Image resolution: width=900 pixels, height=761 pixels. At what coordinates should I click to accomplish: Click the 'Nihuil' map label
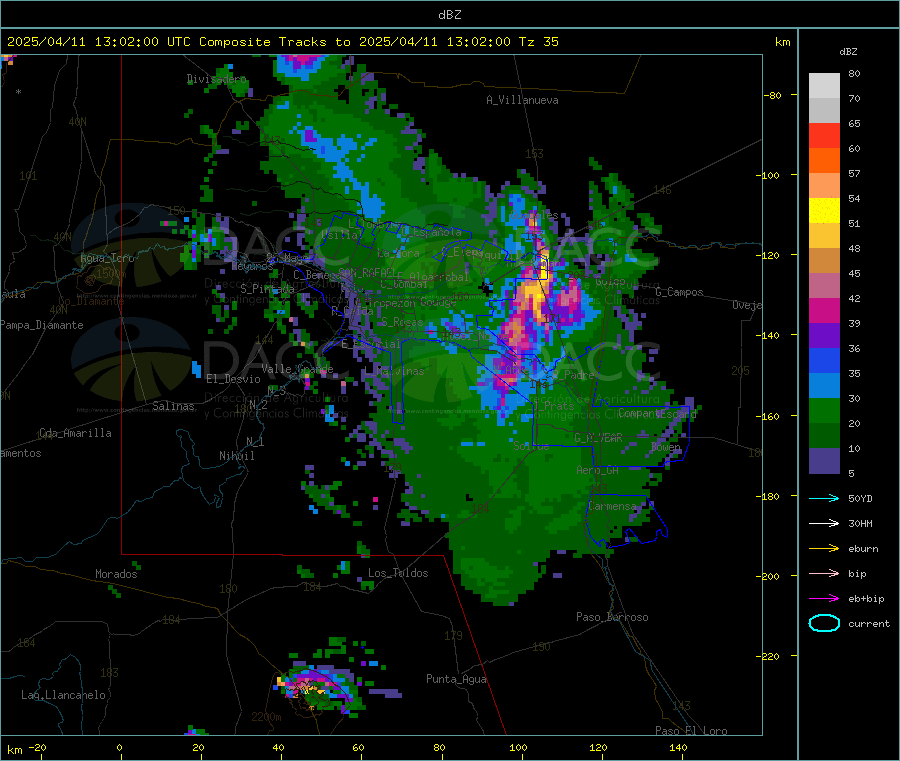(236, 456)
